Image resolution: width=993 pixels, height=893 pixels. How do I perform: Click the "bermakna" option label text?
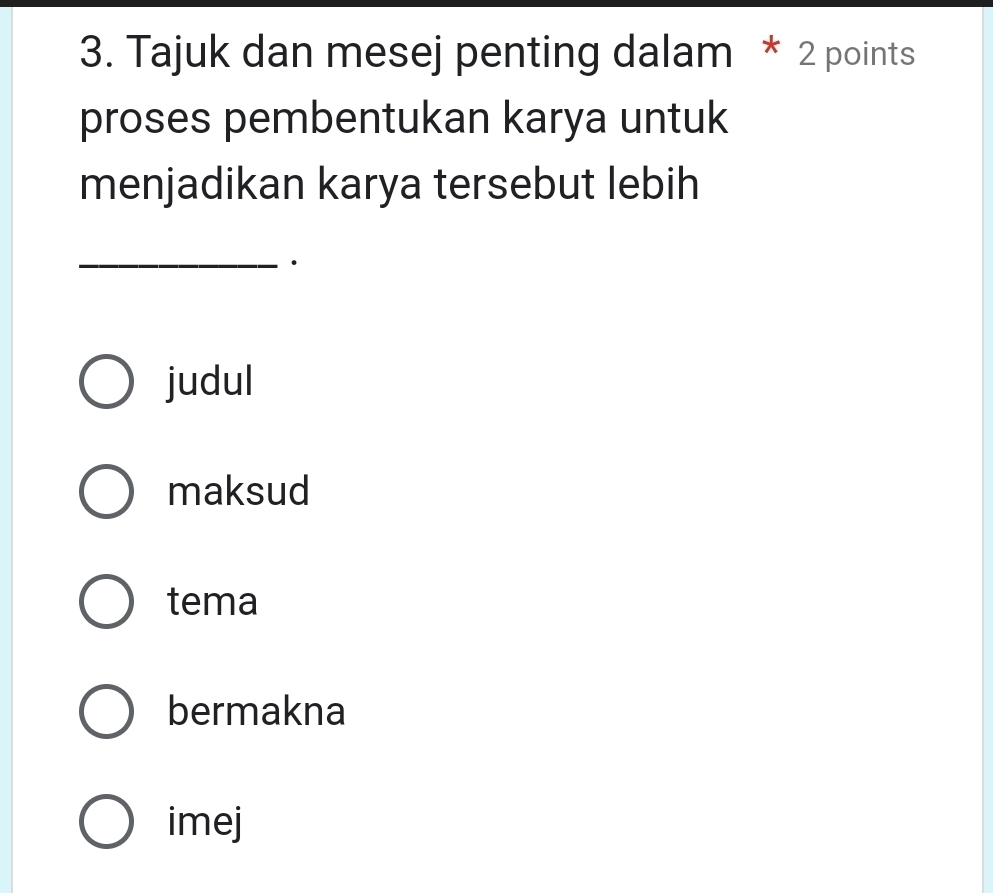(257, 712)
